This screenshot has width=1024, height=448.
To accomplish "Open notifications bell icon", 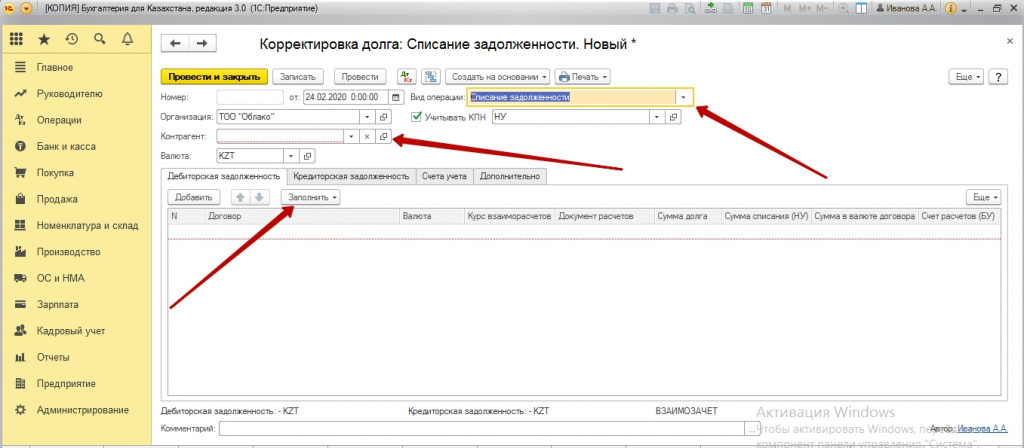I will [127, 39].
